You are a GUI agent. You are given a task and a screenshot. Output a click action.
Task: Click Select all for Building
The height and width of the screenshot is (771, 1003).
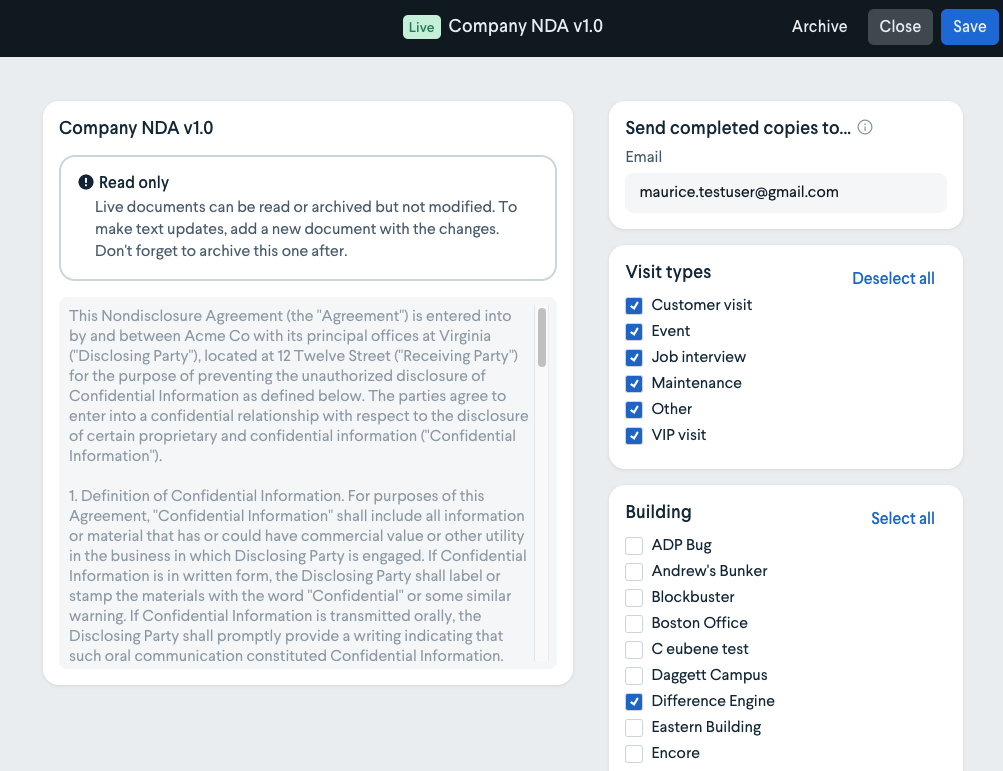(x=903, y=518)
